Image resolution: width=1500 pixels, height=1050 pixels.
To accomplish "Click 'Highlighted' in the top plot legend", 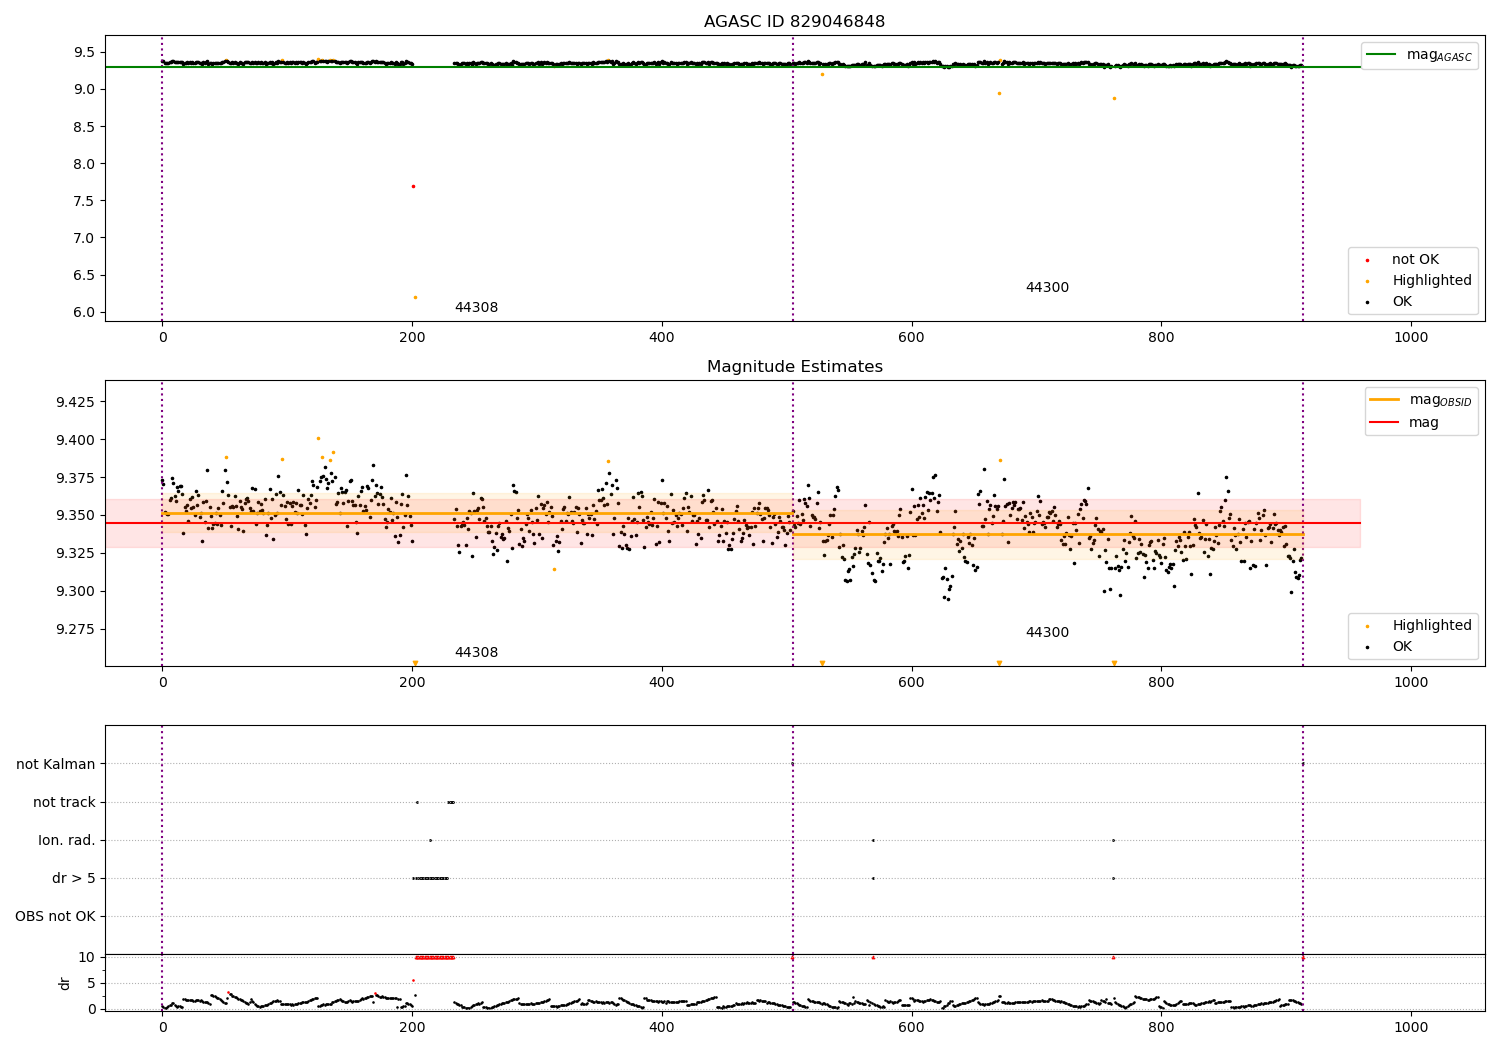I will pyautogui.click(x=1432, y=281).
